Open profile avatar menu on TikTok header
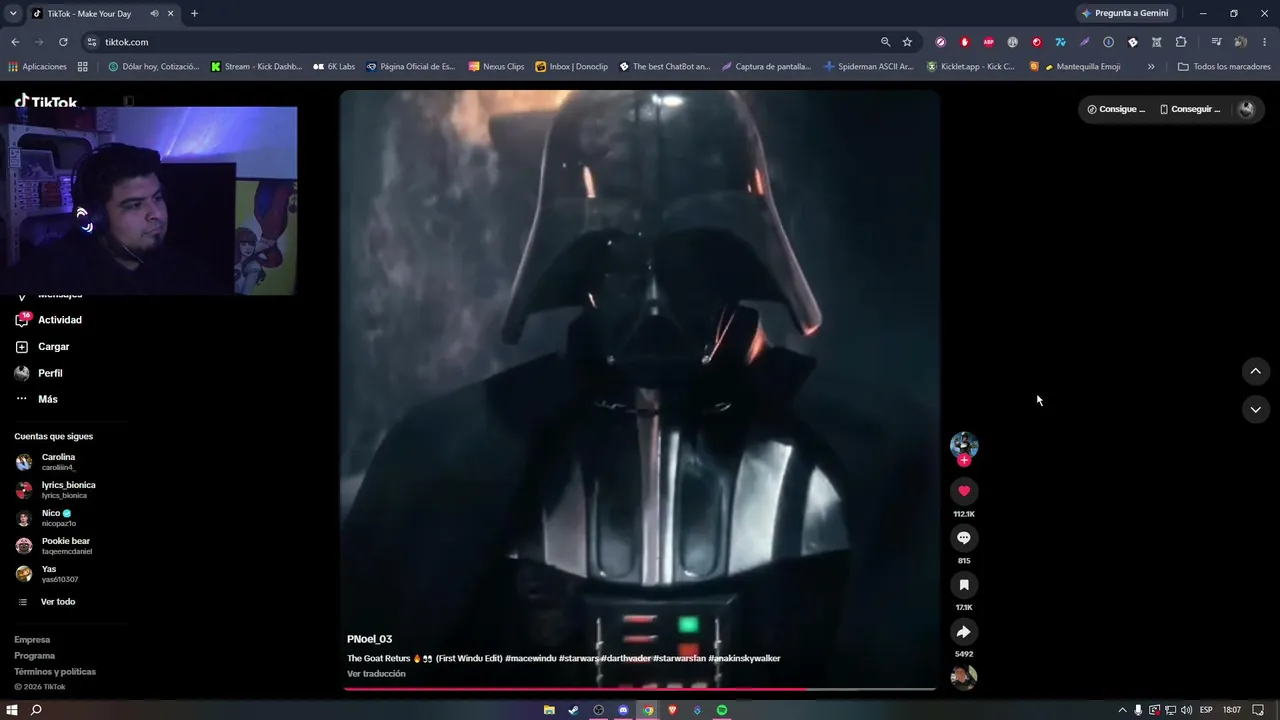Image resolution: width=1280 pixels, height=720 pixels. (1246, 109)
